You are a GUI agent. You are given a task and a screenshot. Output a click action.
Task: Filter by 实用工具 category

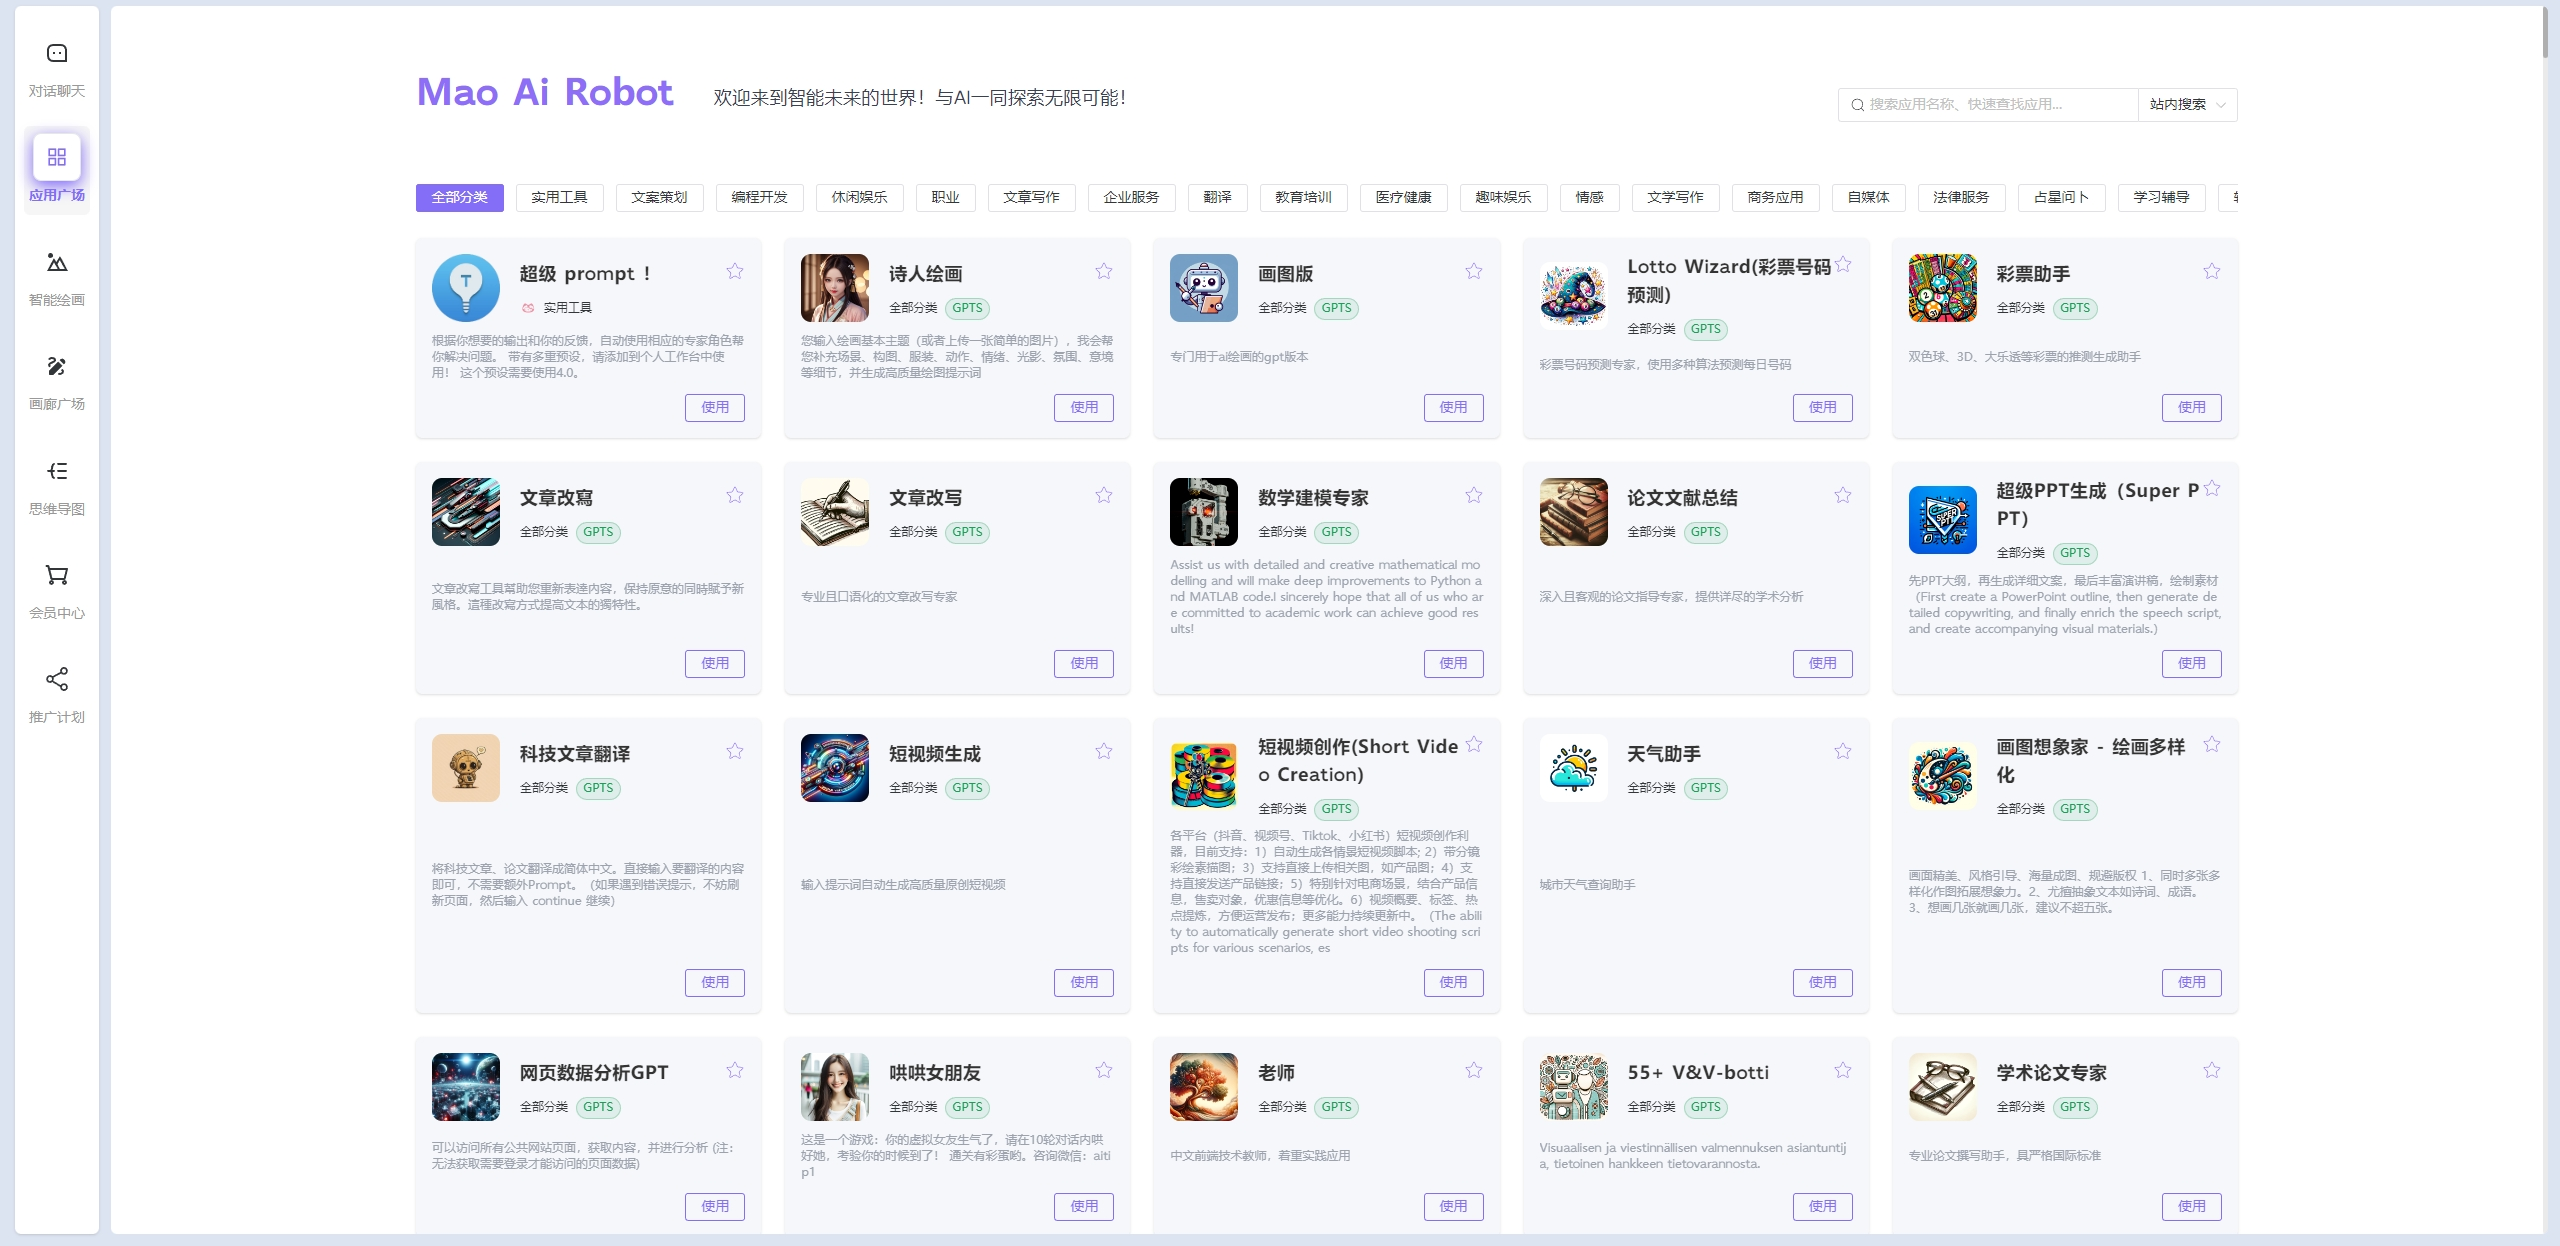[x=560, y=198]
